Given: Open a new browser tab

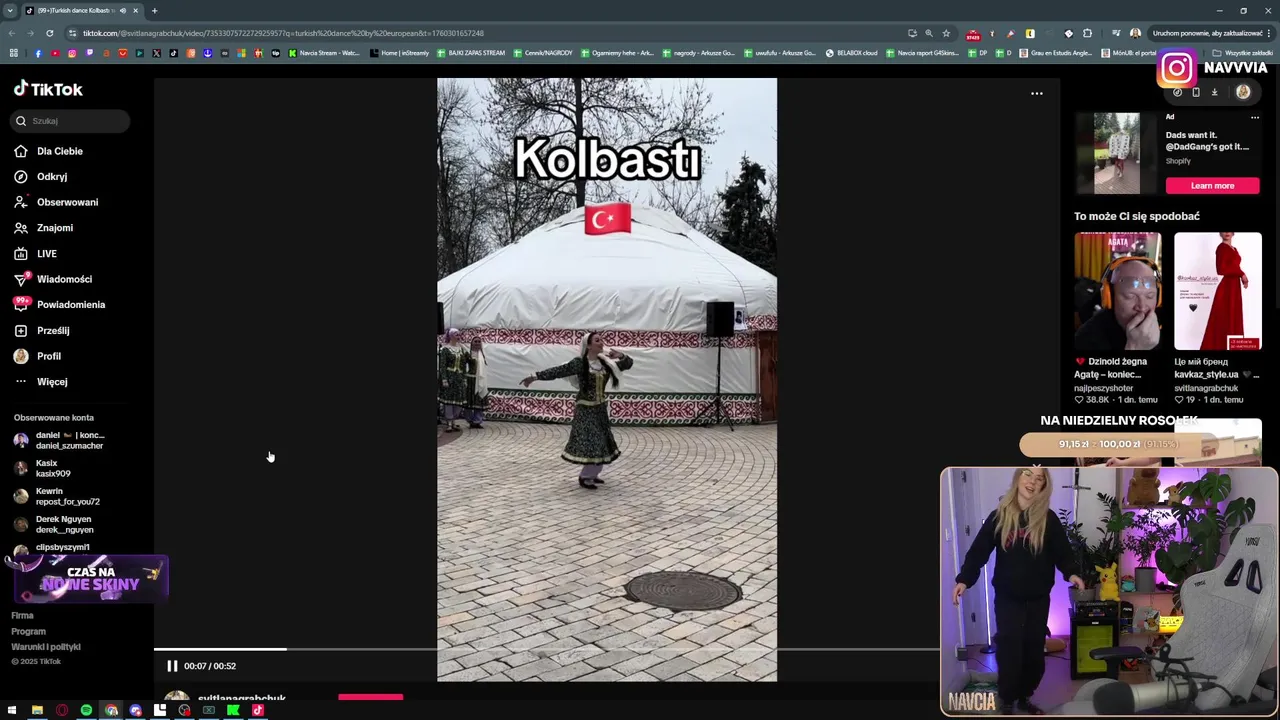Looking at the screenshot, I should point(154,11).
